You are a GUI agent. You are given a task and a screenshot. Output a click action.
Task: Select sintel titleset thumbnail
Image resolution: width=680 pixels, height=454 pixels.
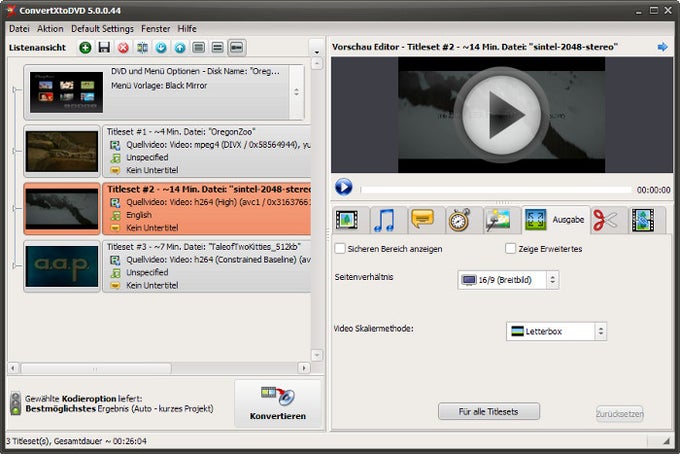pos(62,209)
